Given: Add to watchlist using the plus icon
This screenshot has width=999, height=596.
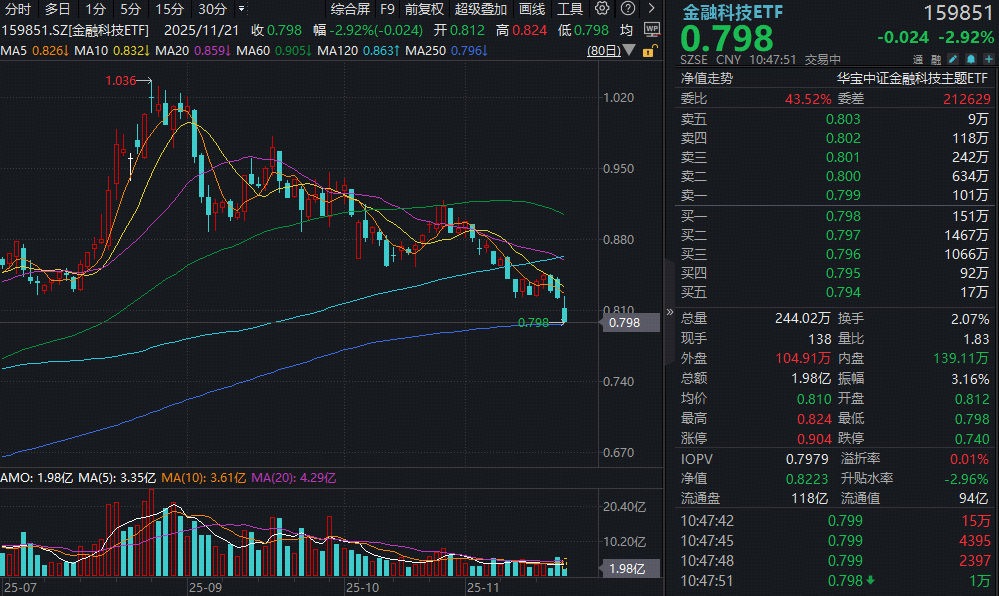Looking at the screenshot, I should (990, 56).
